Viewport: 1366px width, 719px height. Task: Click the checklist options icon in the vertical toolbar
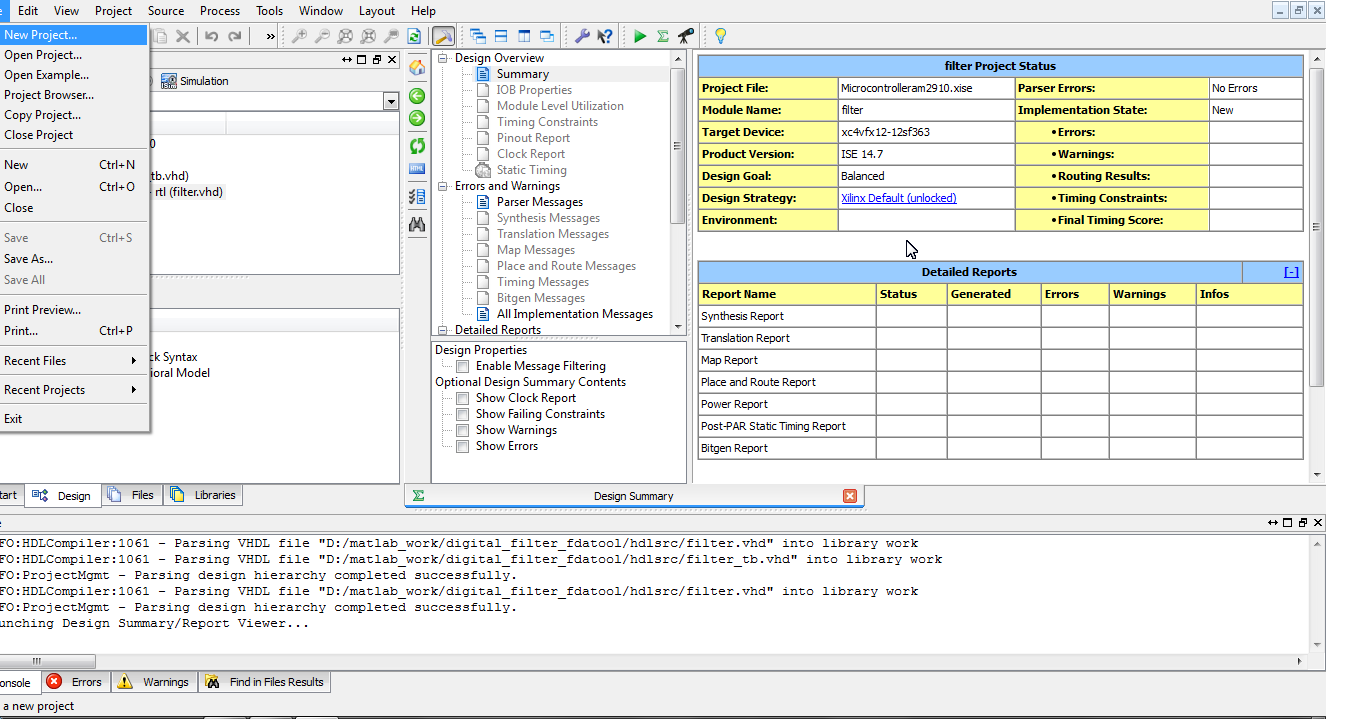(x=417, y=197)
